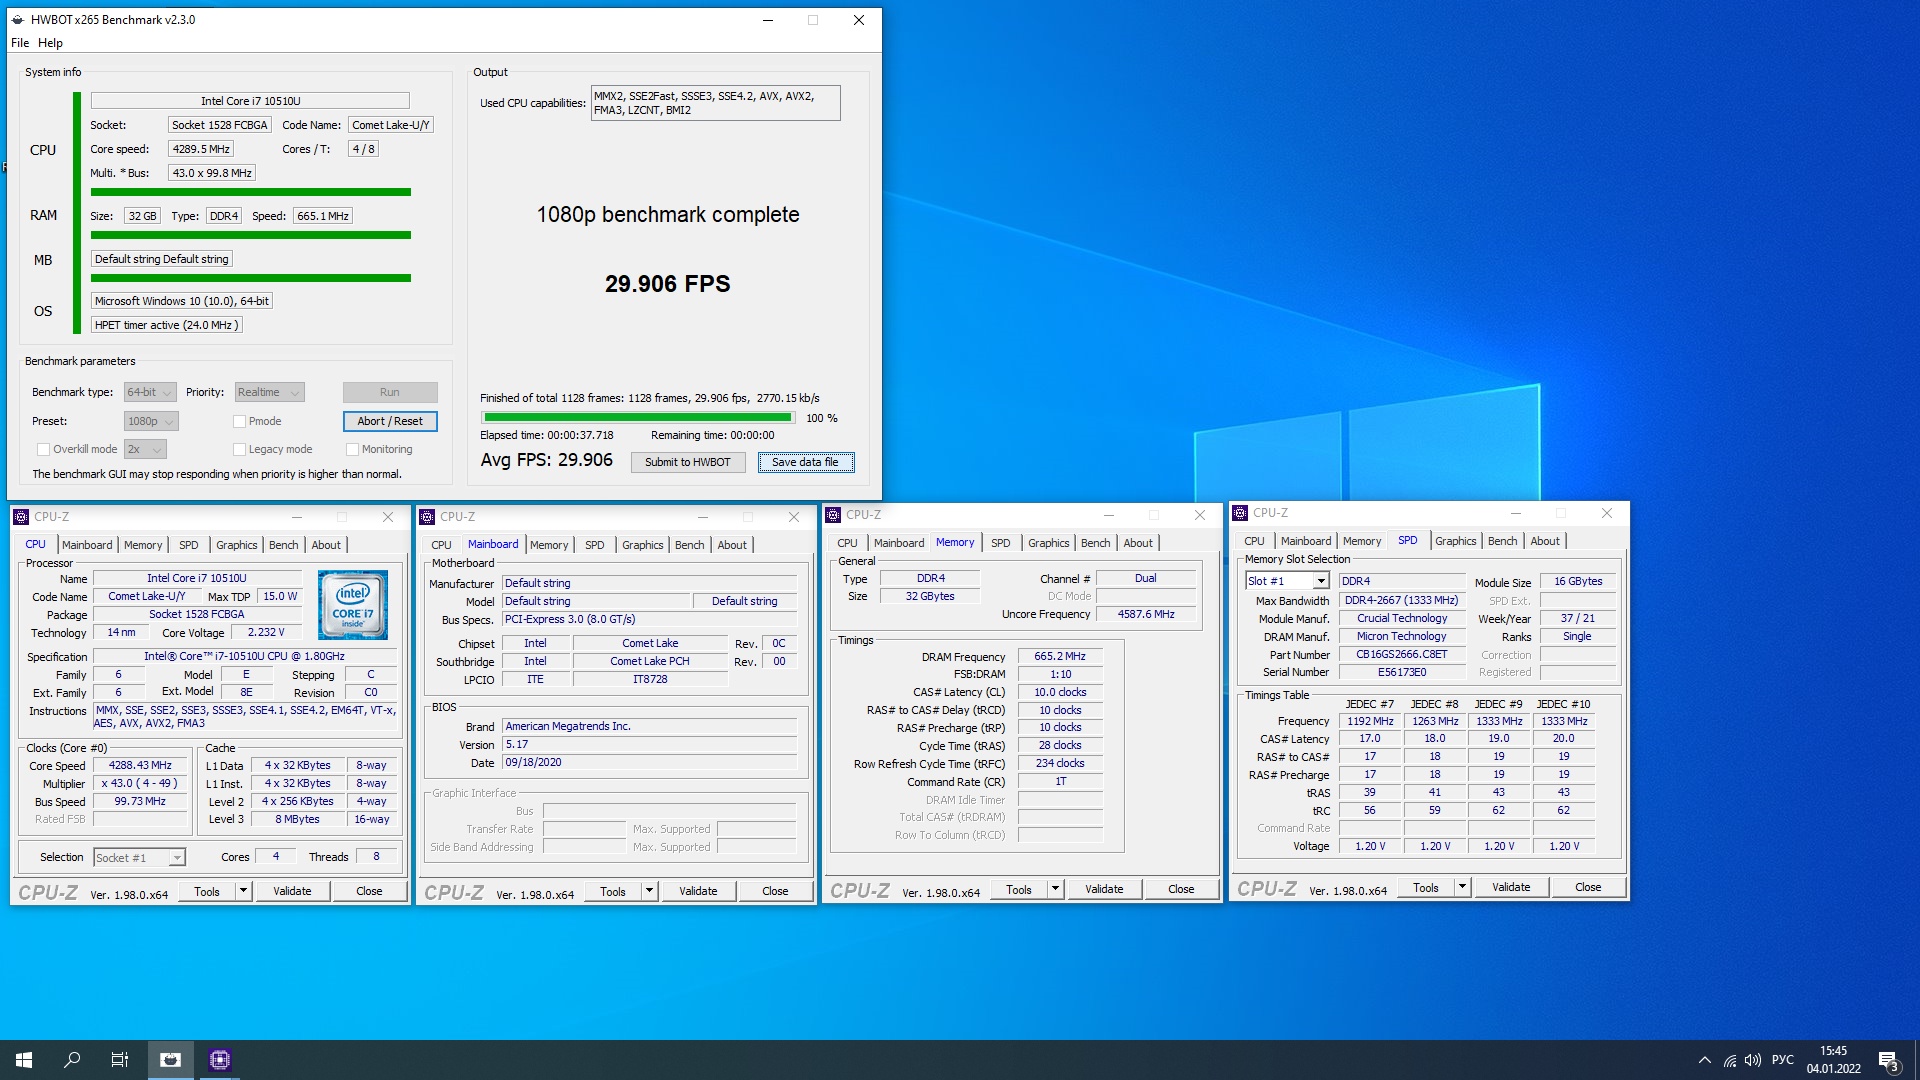Click the app icon of the CPU-Z Memory window
Screen dimensions: 1920x1080
pyautogui.click(x=833, y=515)
